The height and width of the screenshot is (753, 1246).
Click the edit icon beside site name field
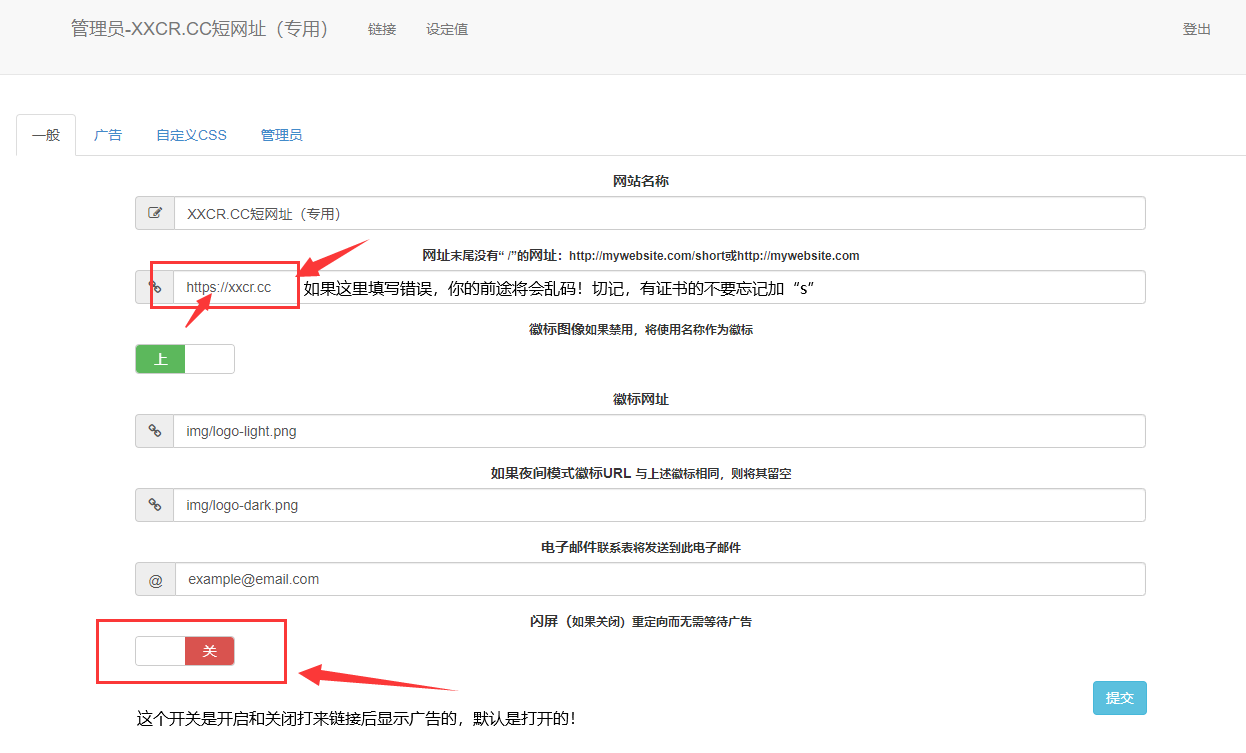(x=155, y=213)
